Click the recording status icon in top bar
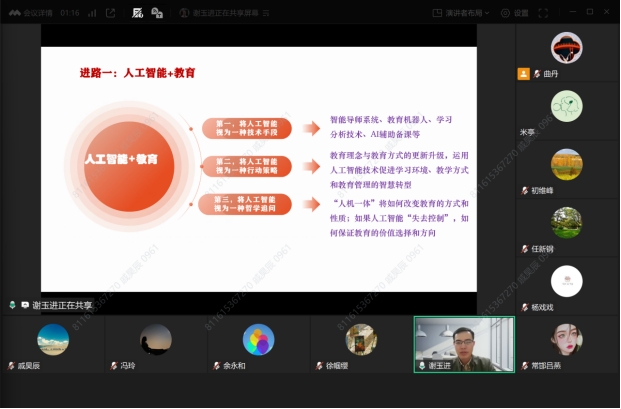The width and height of the screenshot is (621, 409). pyautogui.click(x=137, y=13)
